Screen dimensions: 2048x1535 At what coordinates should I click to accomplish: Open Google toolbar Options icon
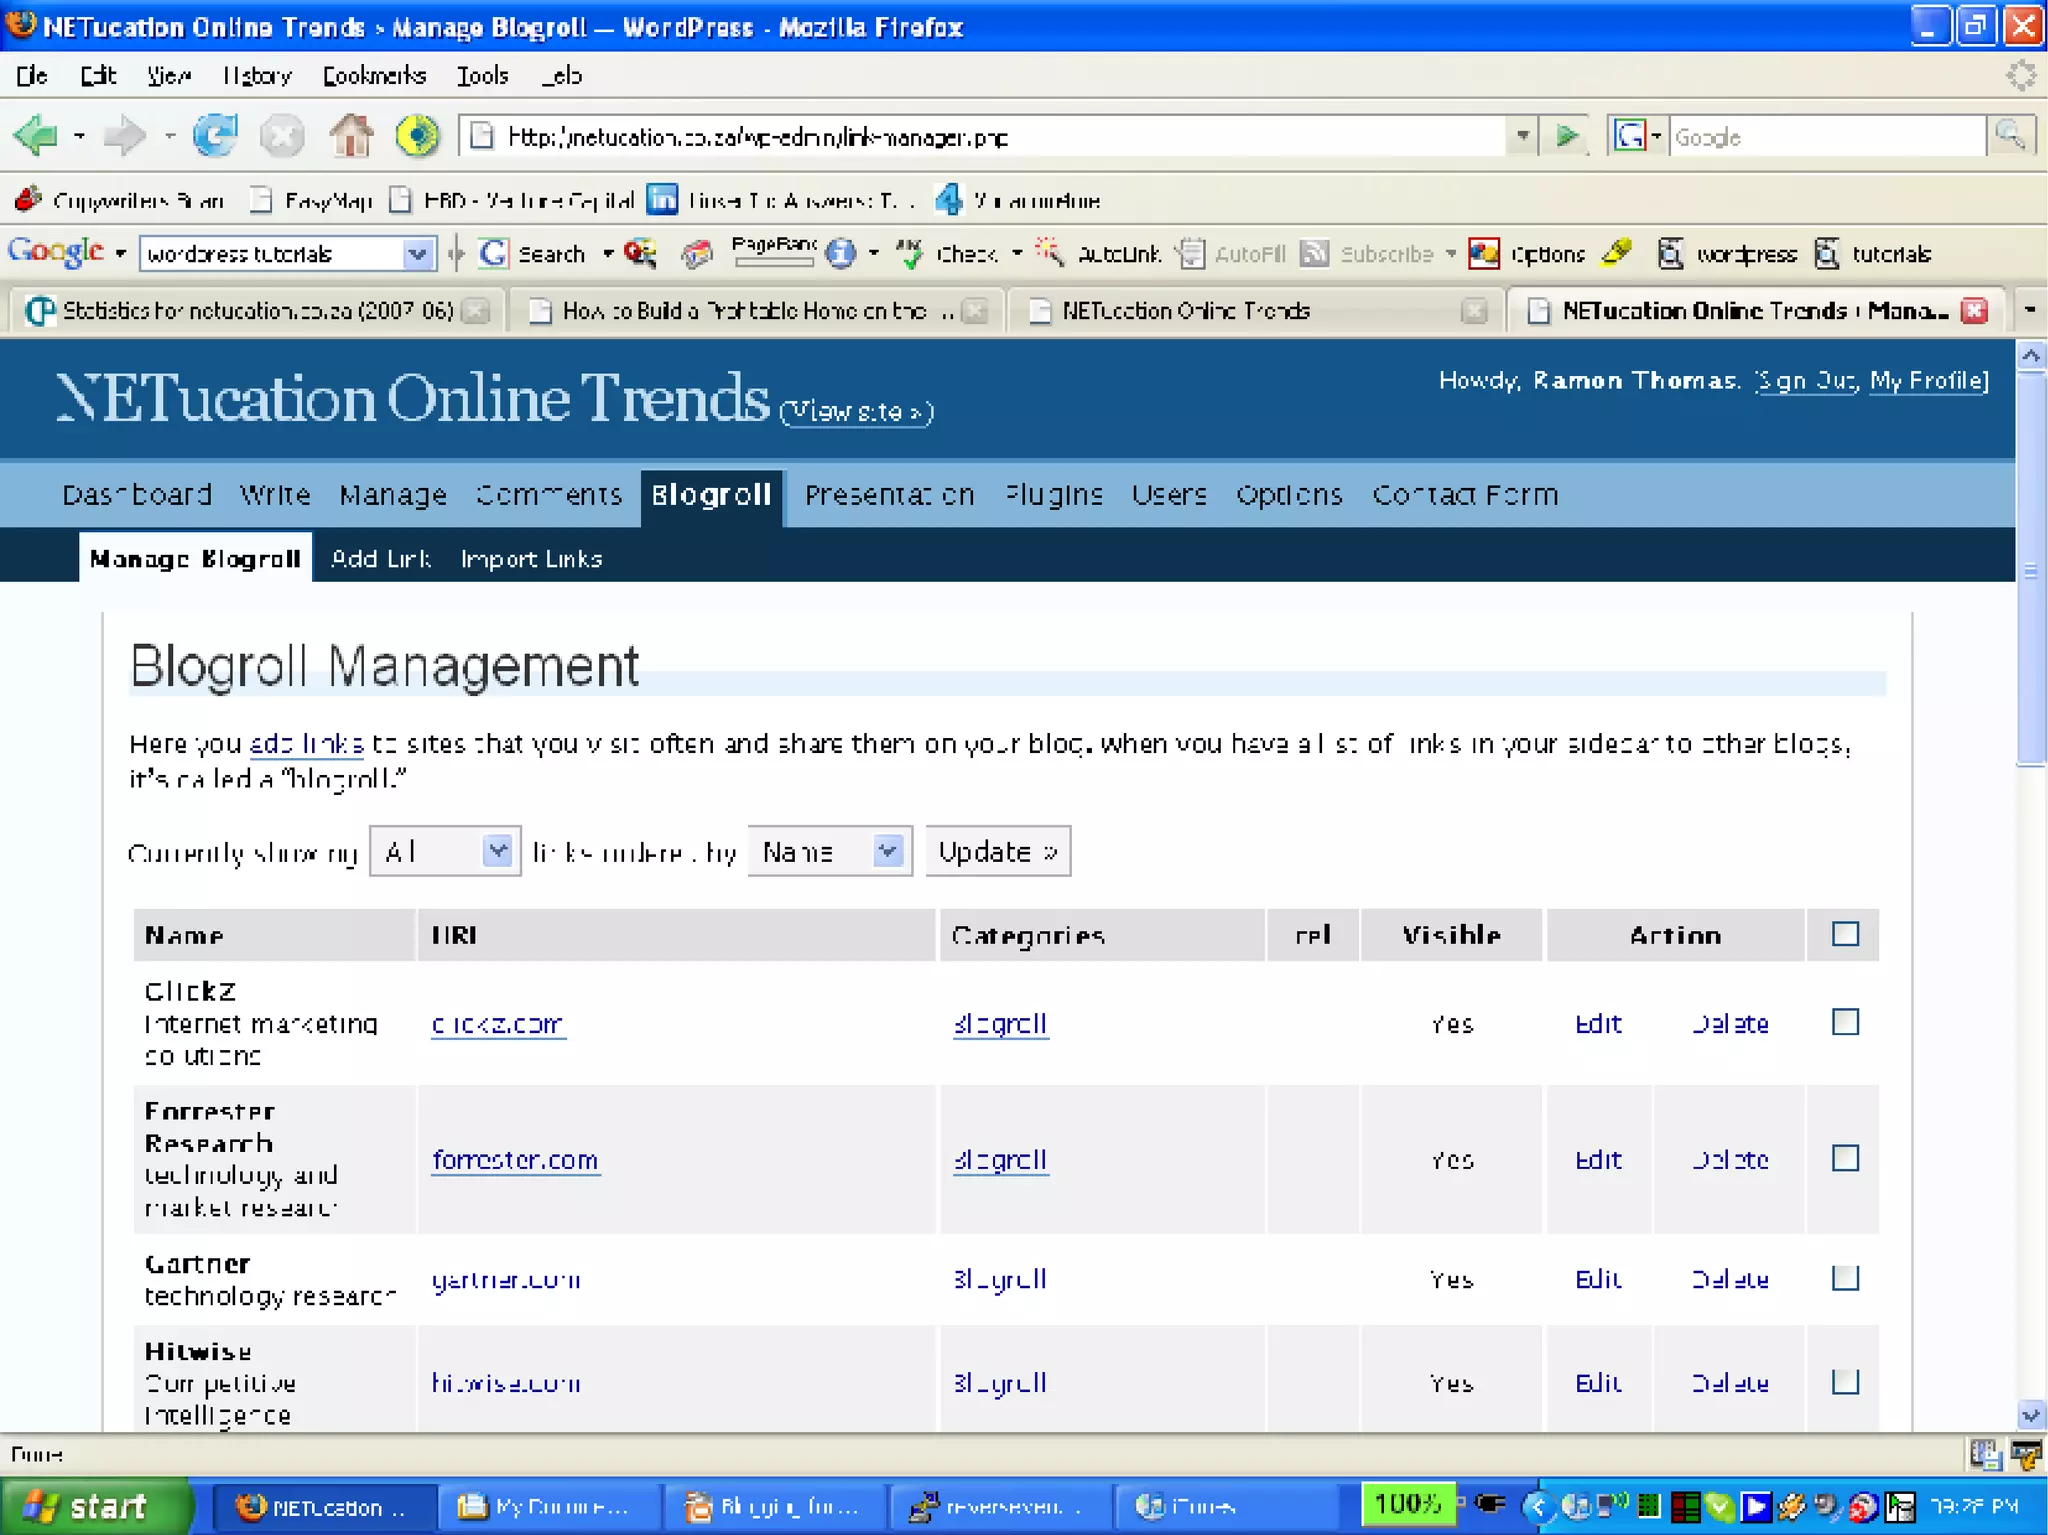click(x=1484, y=254)
